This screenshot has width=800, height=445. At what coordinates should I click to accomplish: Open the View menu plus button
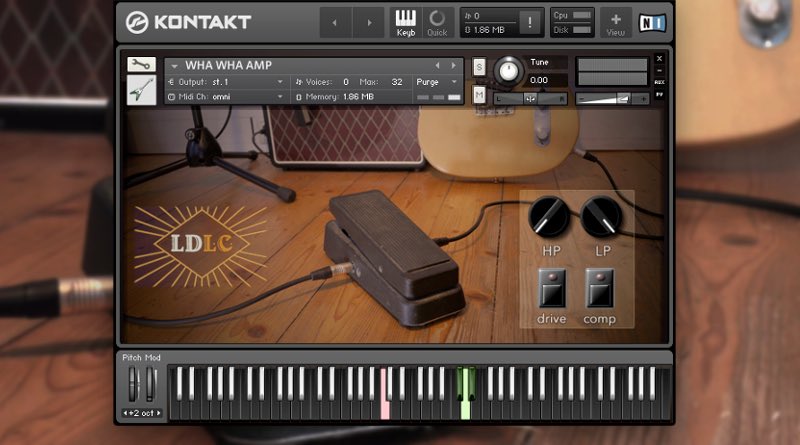[615, 23]
